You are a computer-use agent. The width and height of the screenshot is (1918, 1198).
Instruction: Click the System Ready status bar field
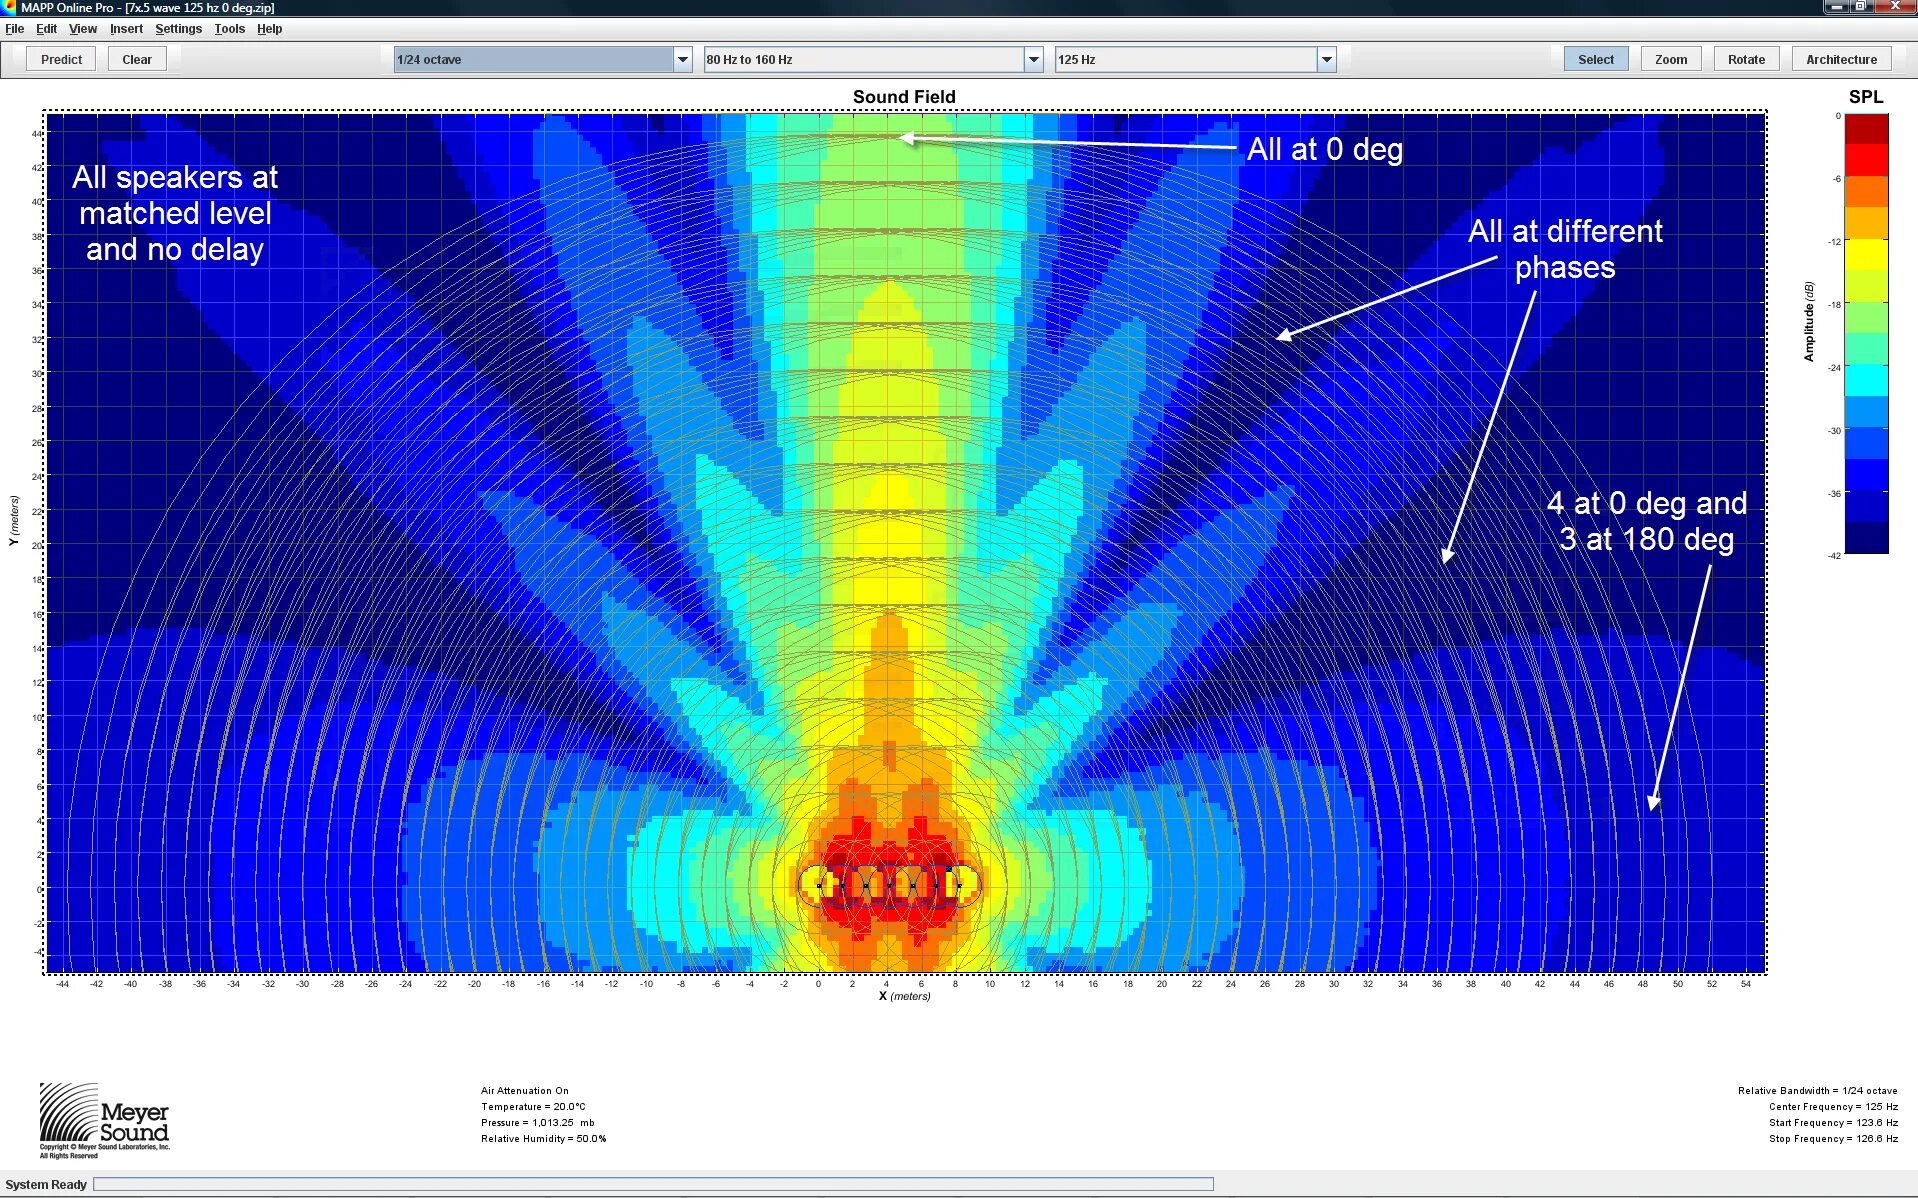point(45,1184)
